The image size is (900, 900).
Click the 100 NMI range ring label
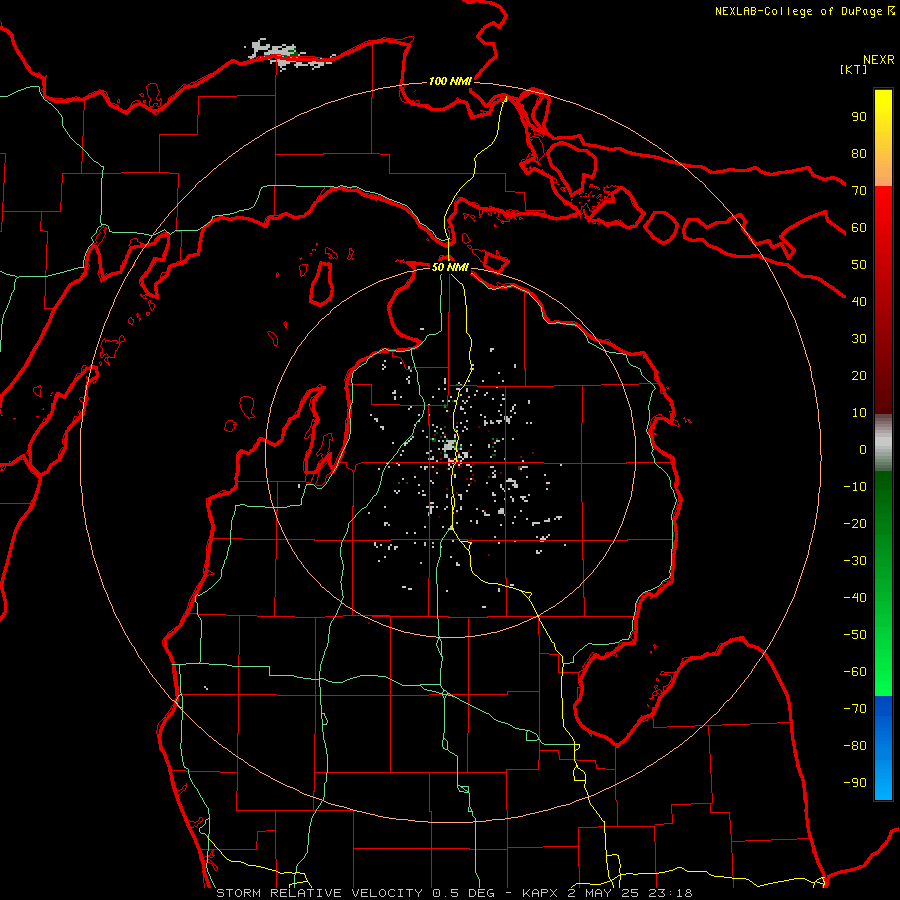[x=450, y=81]
